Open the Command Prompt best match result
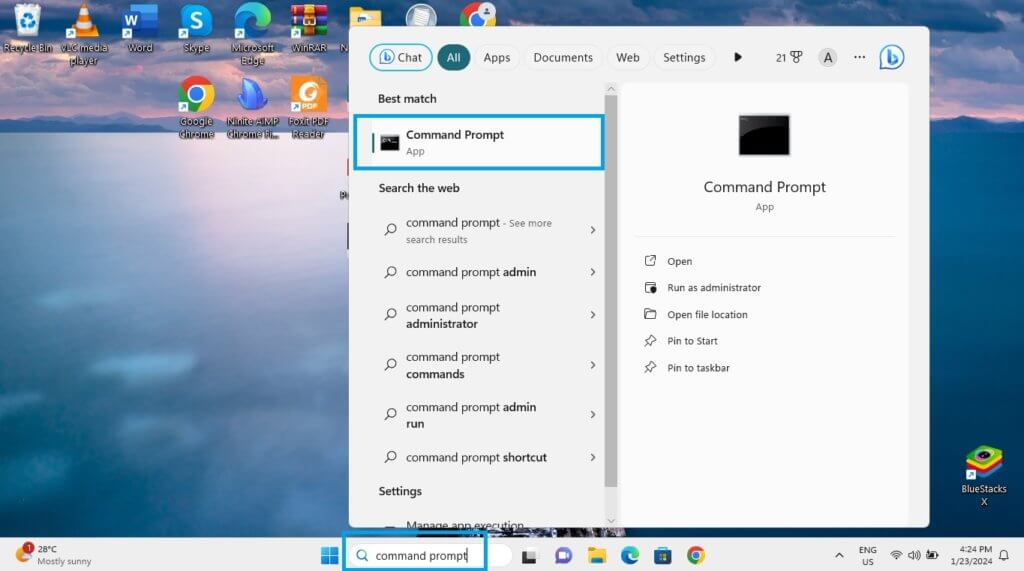 tap(479, 142)
